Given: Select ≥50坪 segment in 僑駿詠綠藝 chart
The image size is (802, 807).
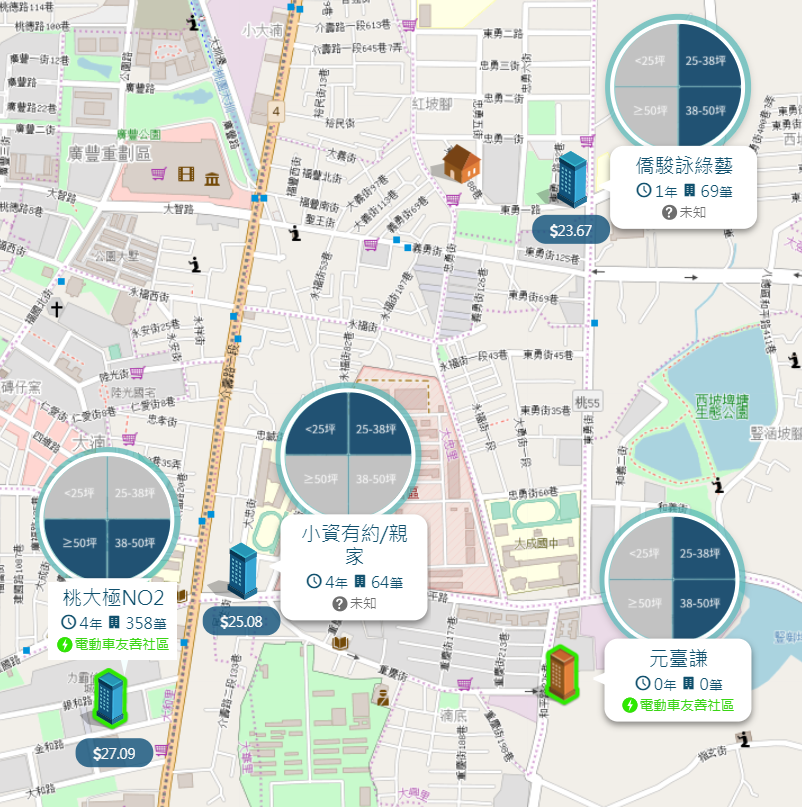Looking at the screenshot, I should point(647,116).
